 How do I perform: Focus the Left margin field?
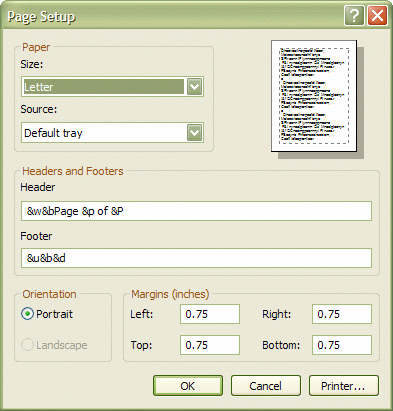(210, 314)
